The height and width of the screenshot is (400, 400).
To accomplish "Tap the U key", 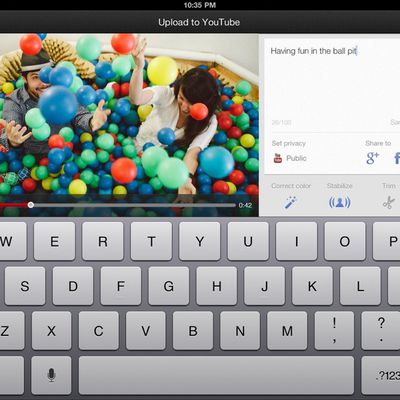I will 248,241.
